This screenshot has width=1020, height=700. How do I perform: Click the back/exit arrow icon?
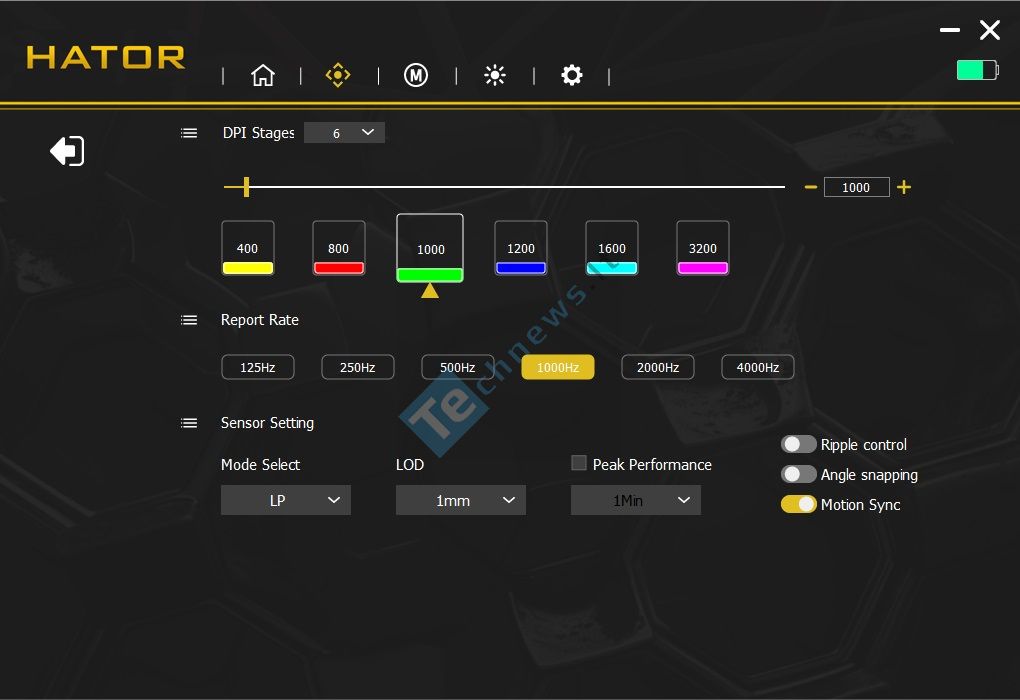pyautogui.click(x=68, y=151)
